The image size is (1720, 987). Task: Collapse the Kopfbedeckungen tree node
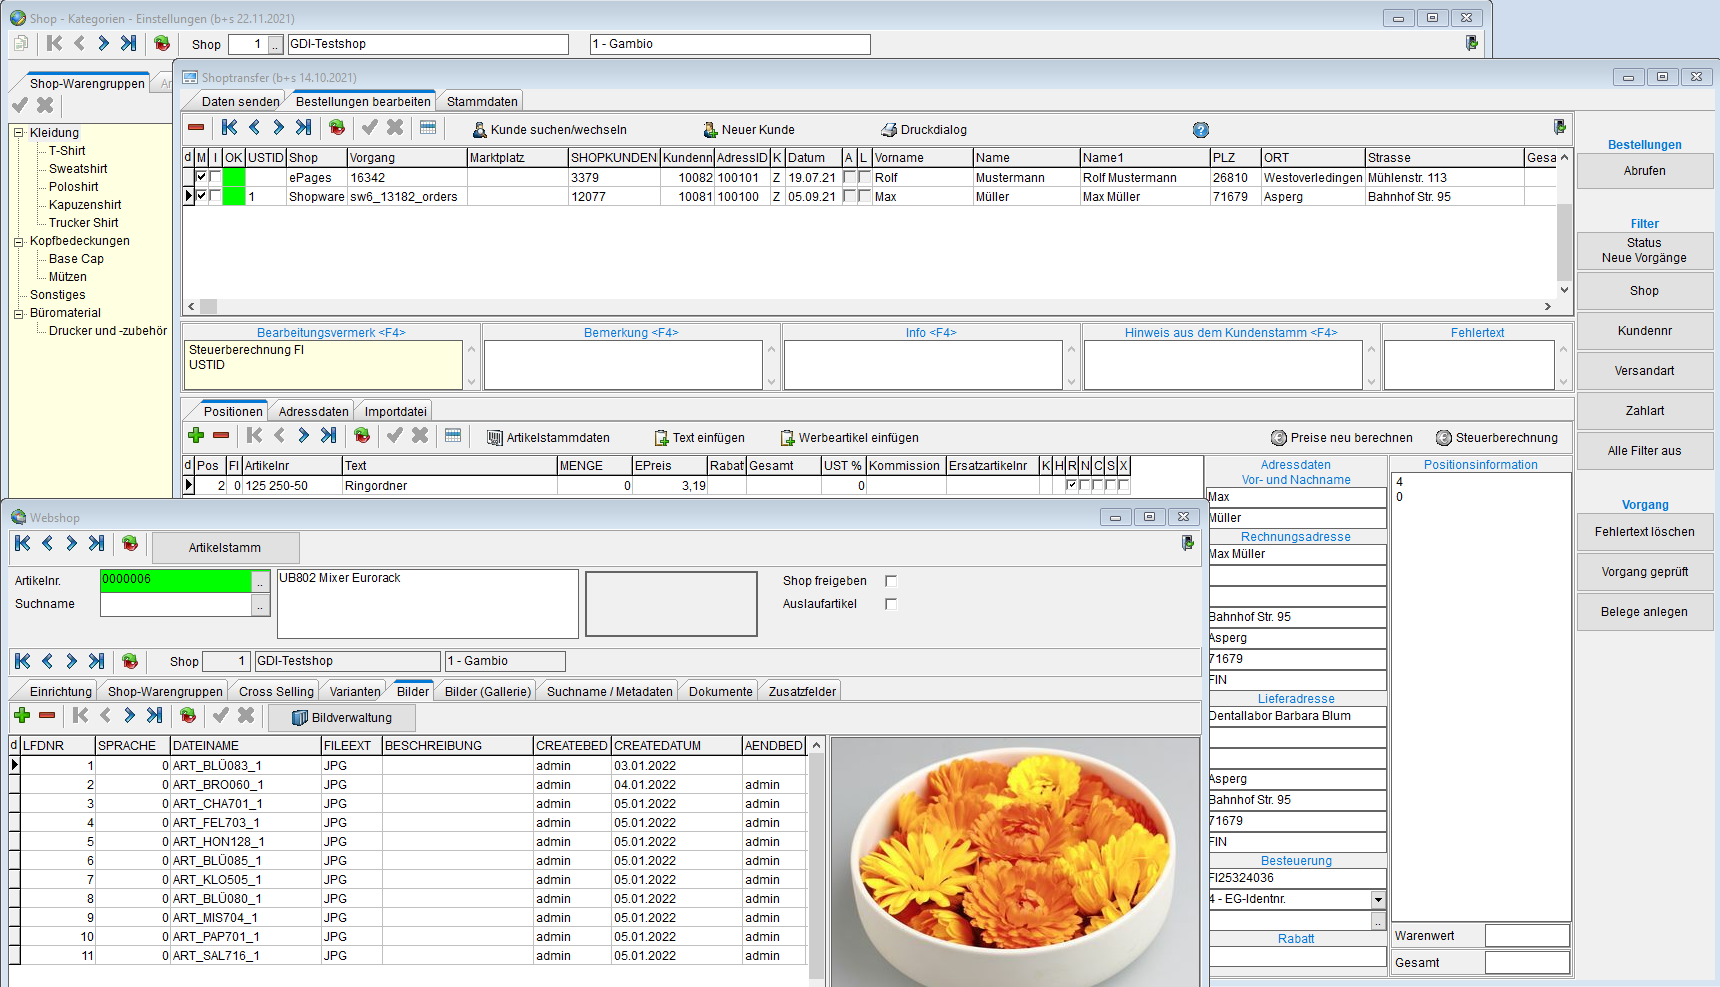pos(18,241)
